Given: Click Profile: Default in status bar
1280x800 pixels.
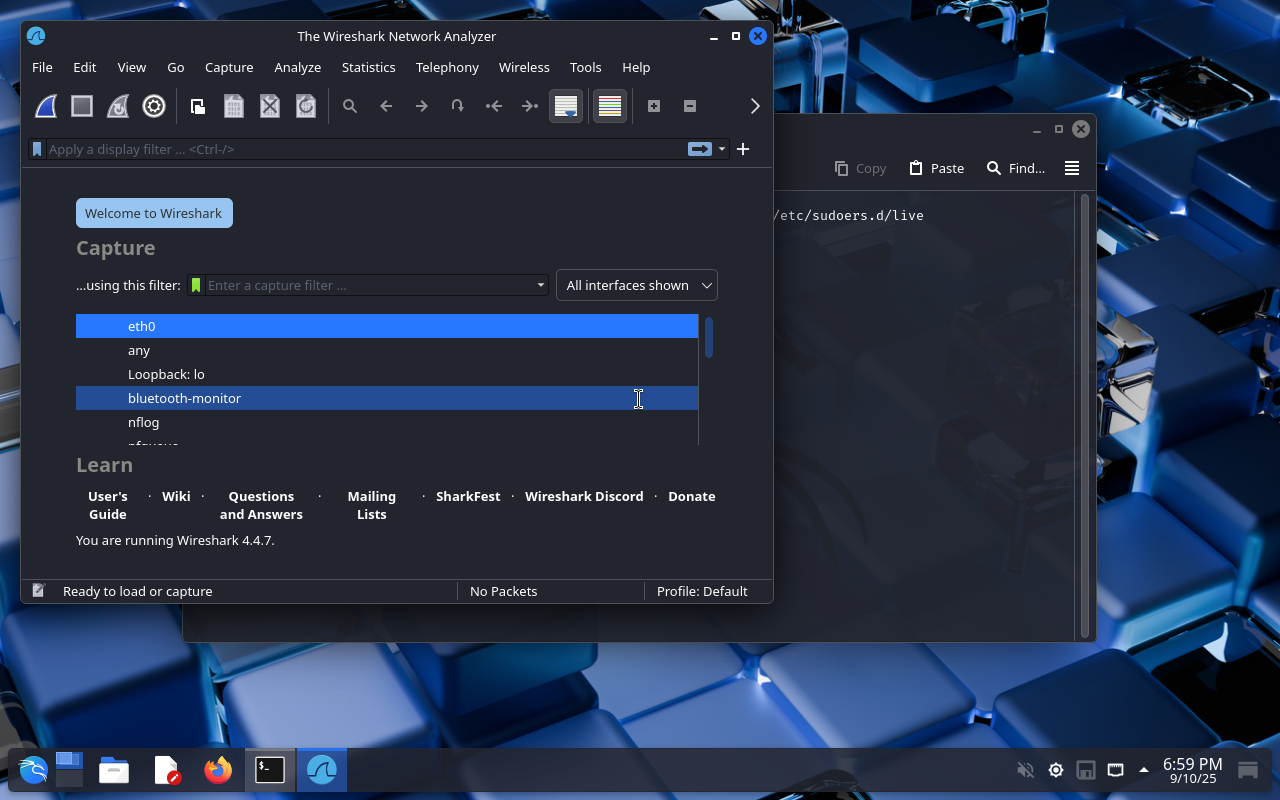Looking at the screenshot, I should click(x=702, y=591).
